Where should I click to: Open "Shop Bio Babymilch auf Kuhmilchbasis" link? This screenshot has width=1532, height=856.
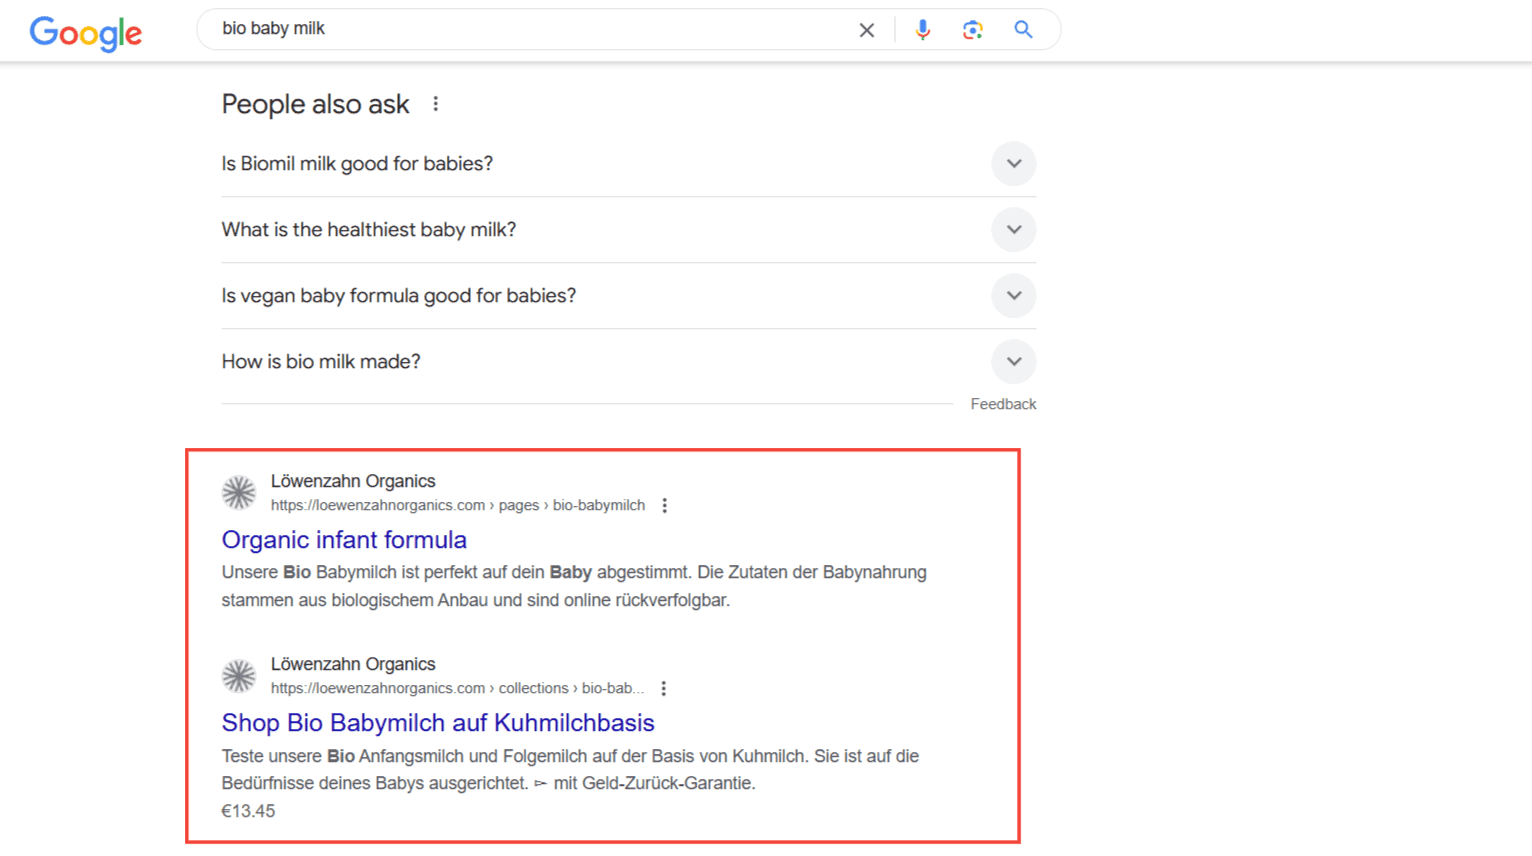tap(438, 723)
